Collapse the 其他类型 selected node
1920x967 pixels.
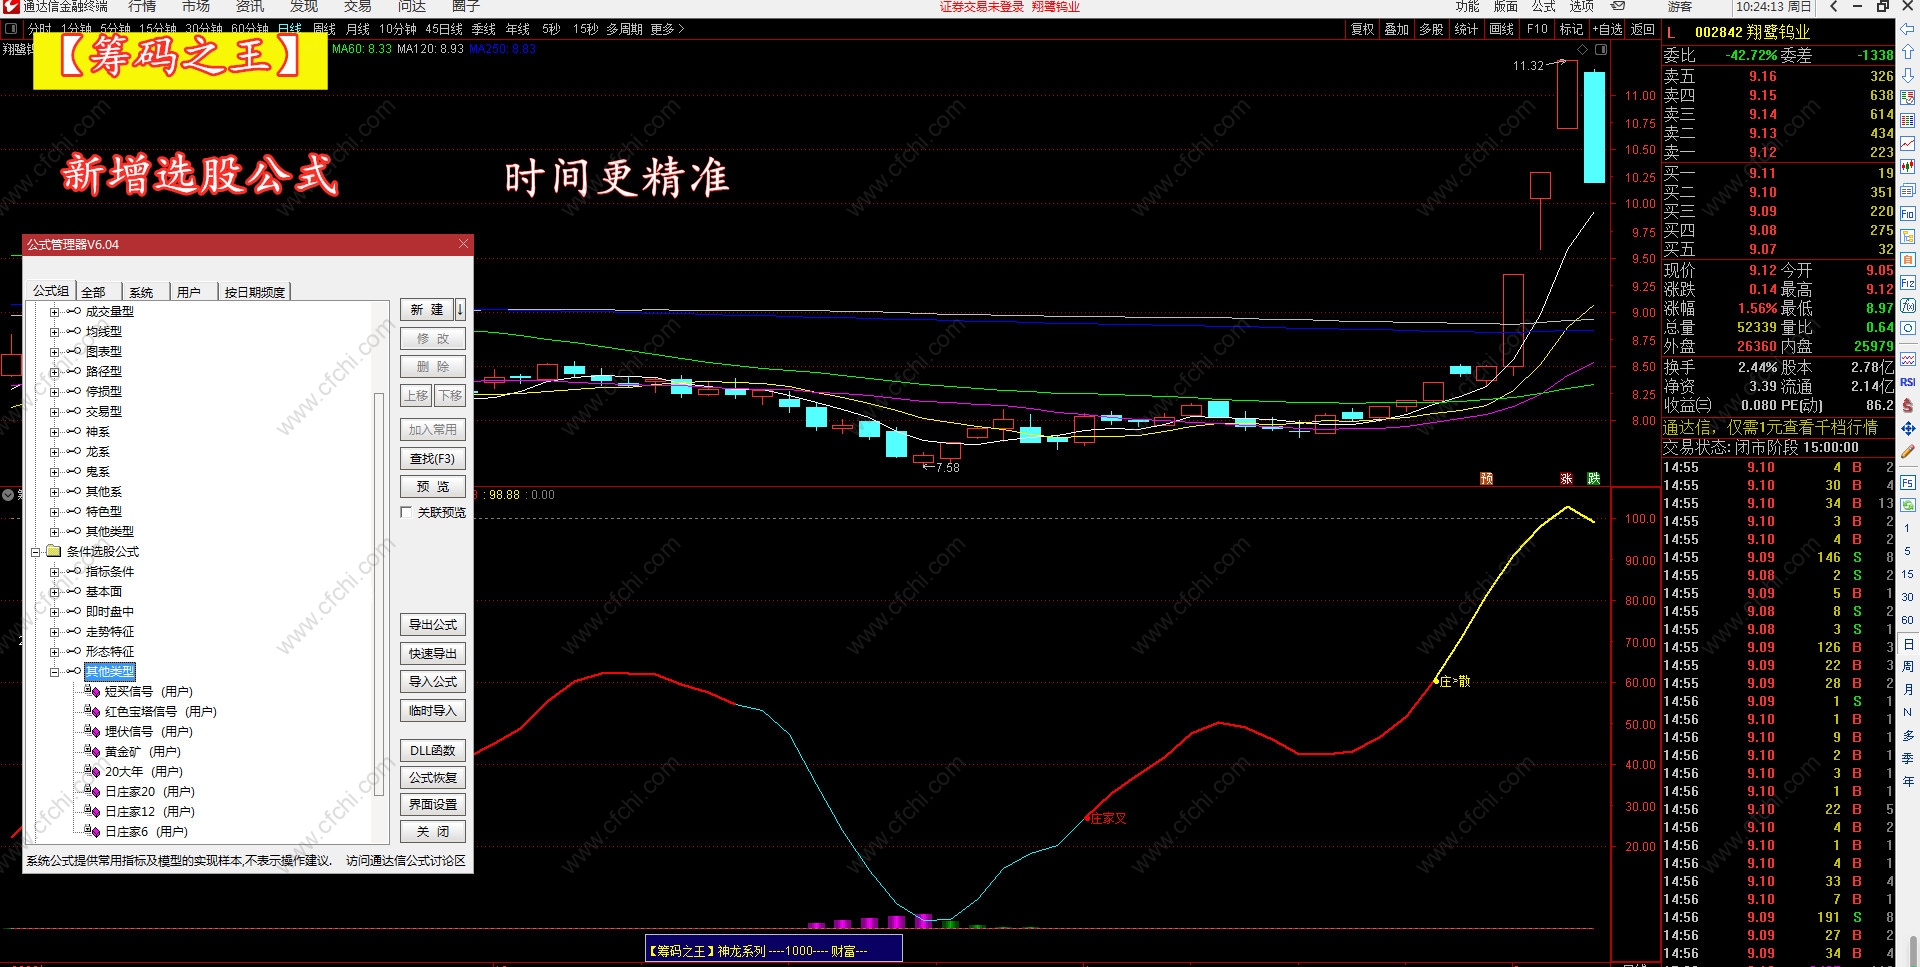coord(55,672)
